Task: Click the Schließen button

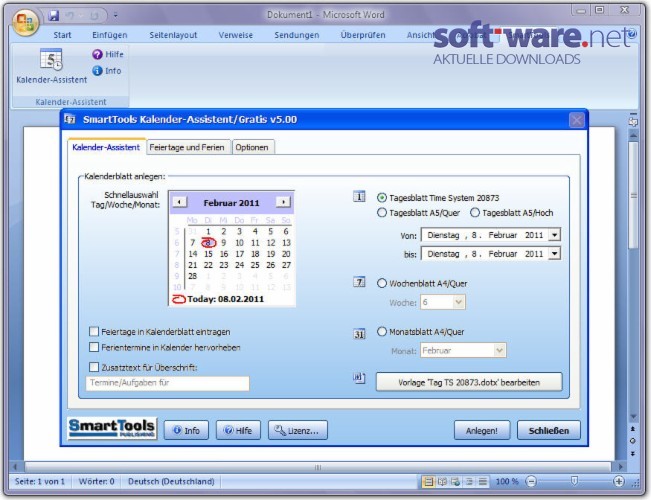Action: 548,430
